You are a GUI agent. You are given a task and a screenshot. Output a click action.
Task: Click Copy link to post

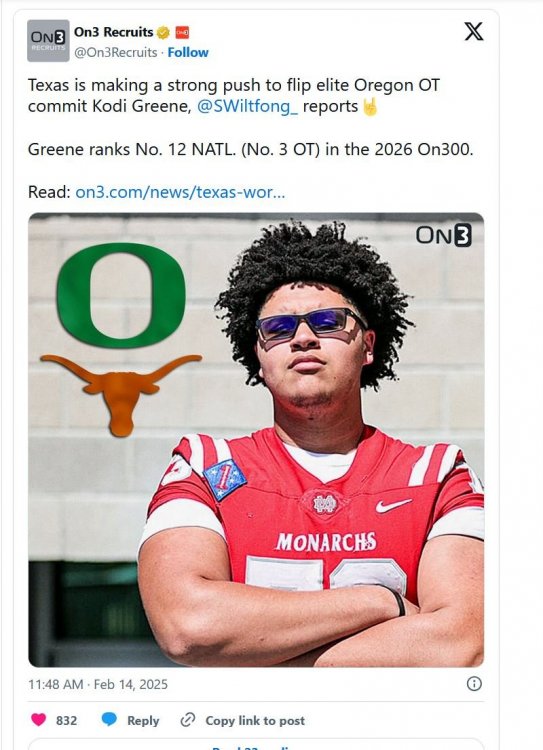click(255, 720)
